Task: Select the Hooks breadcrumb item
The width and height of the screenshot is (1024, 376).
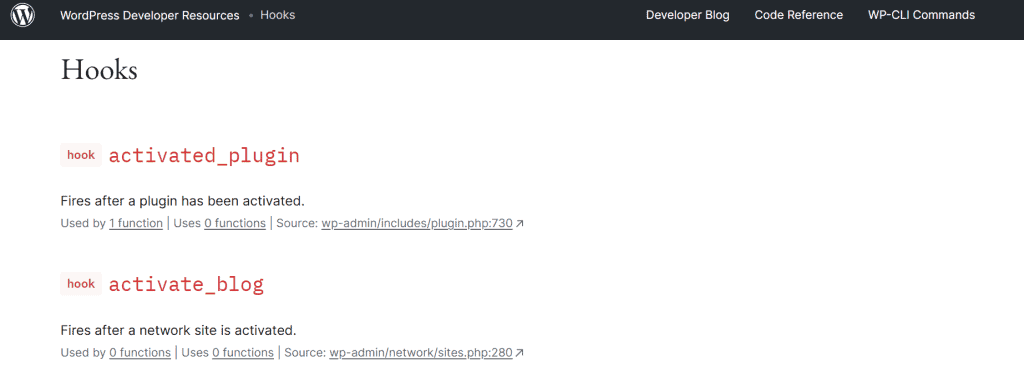Action: tap(278, 15)
